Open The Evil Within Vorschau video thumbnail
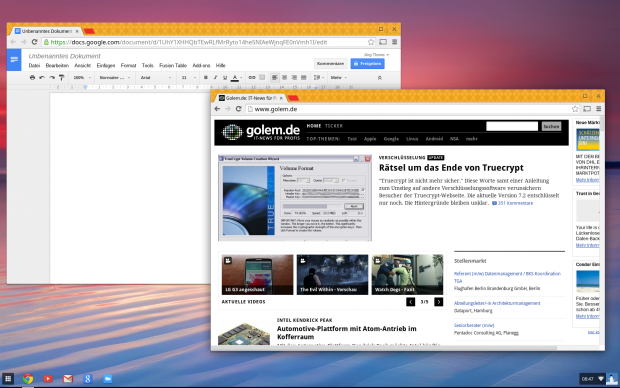 point(332,274)
